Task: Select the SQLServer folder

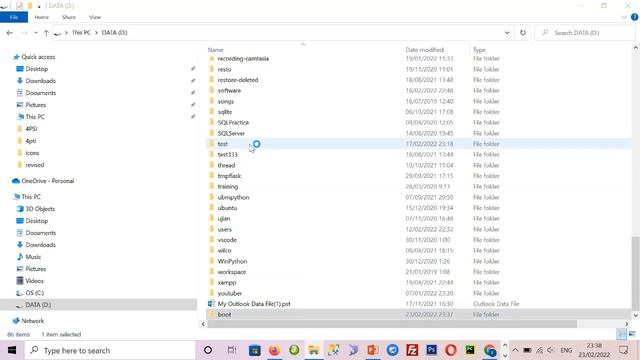Action: (x=231, y=133)
